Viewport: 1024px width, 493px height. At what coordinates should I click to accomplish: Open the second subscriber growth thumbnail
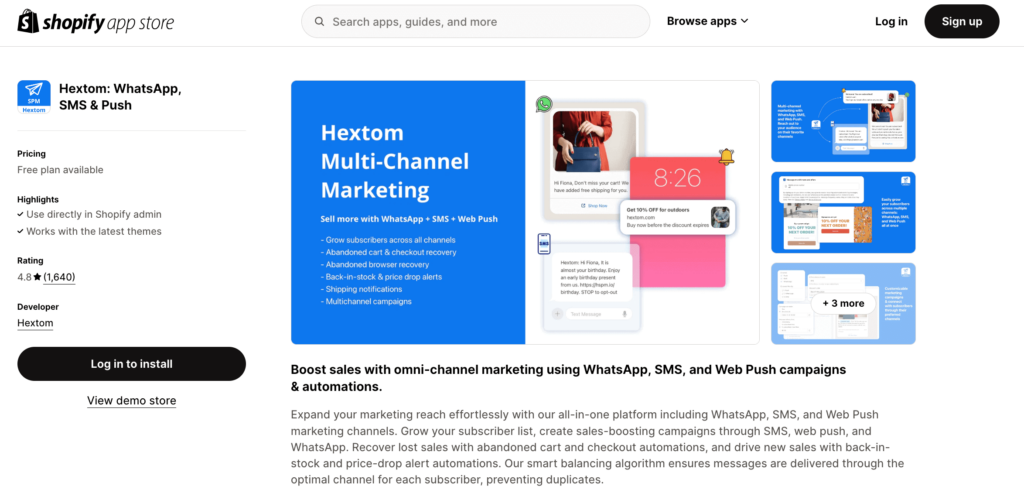843,212
